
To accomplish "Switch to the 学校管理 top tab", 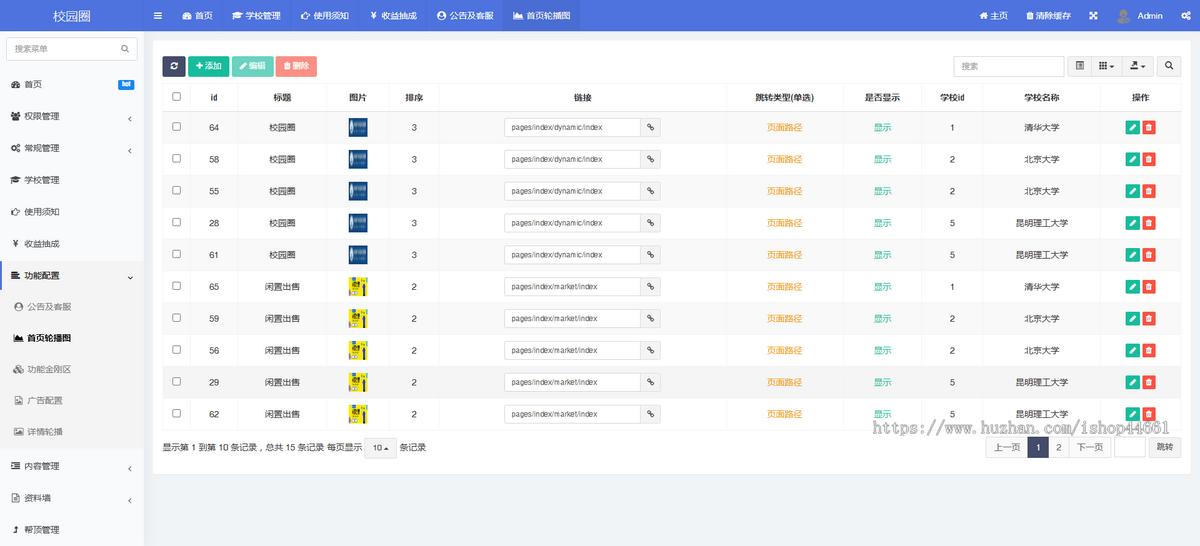I will tap(256, 16).
